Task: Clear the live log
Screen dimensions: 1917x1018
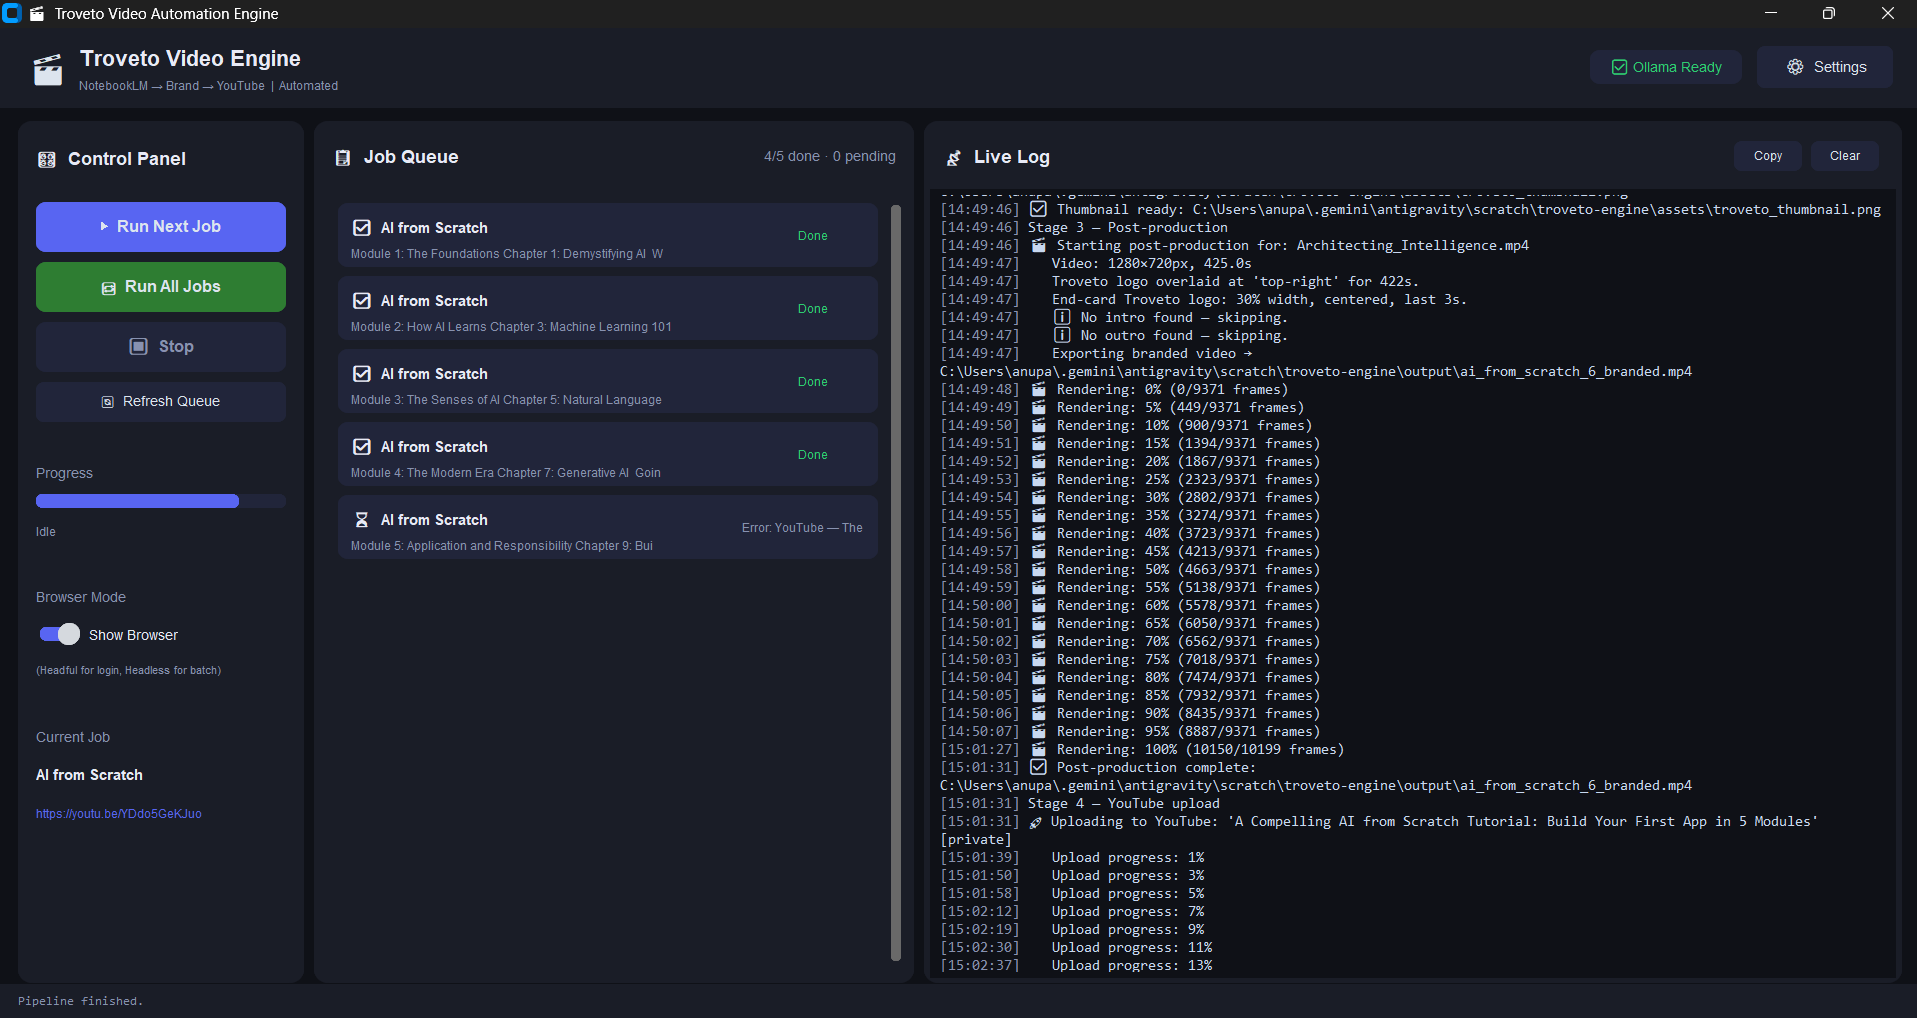Action: (x=1844, y=156)
